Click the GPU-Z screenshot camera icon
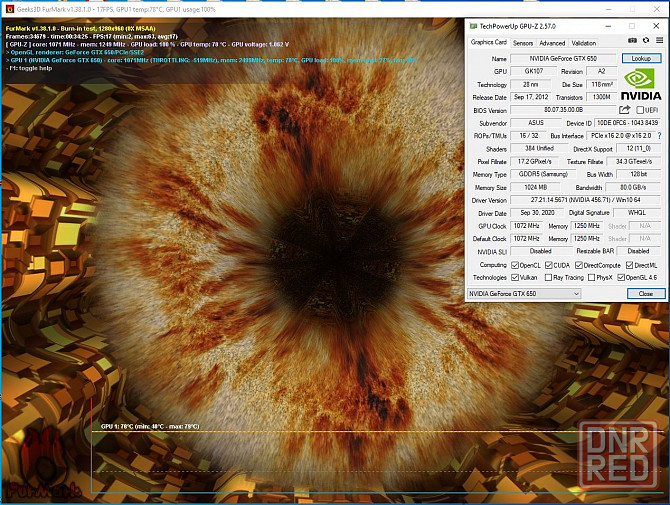 [x=633, y=42]
